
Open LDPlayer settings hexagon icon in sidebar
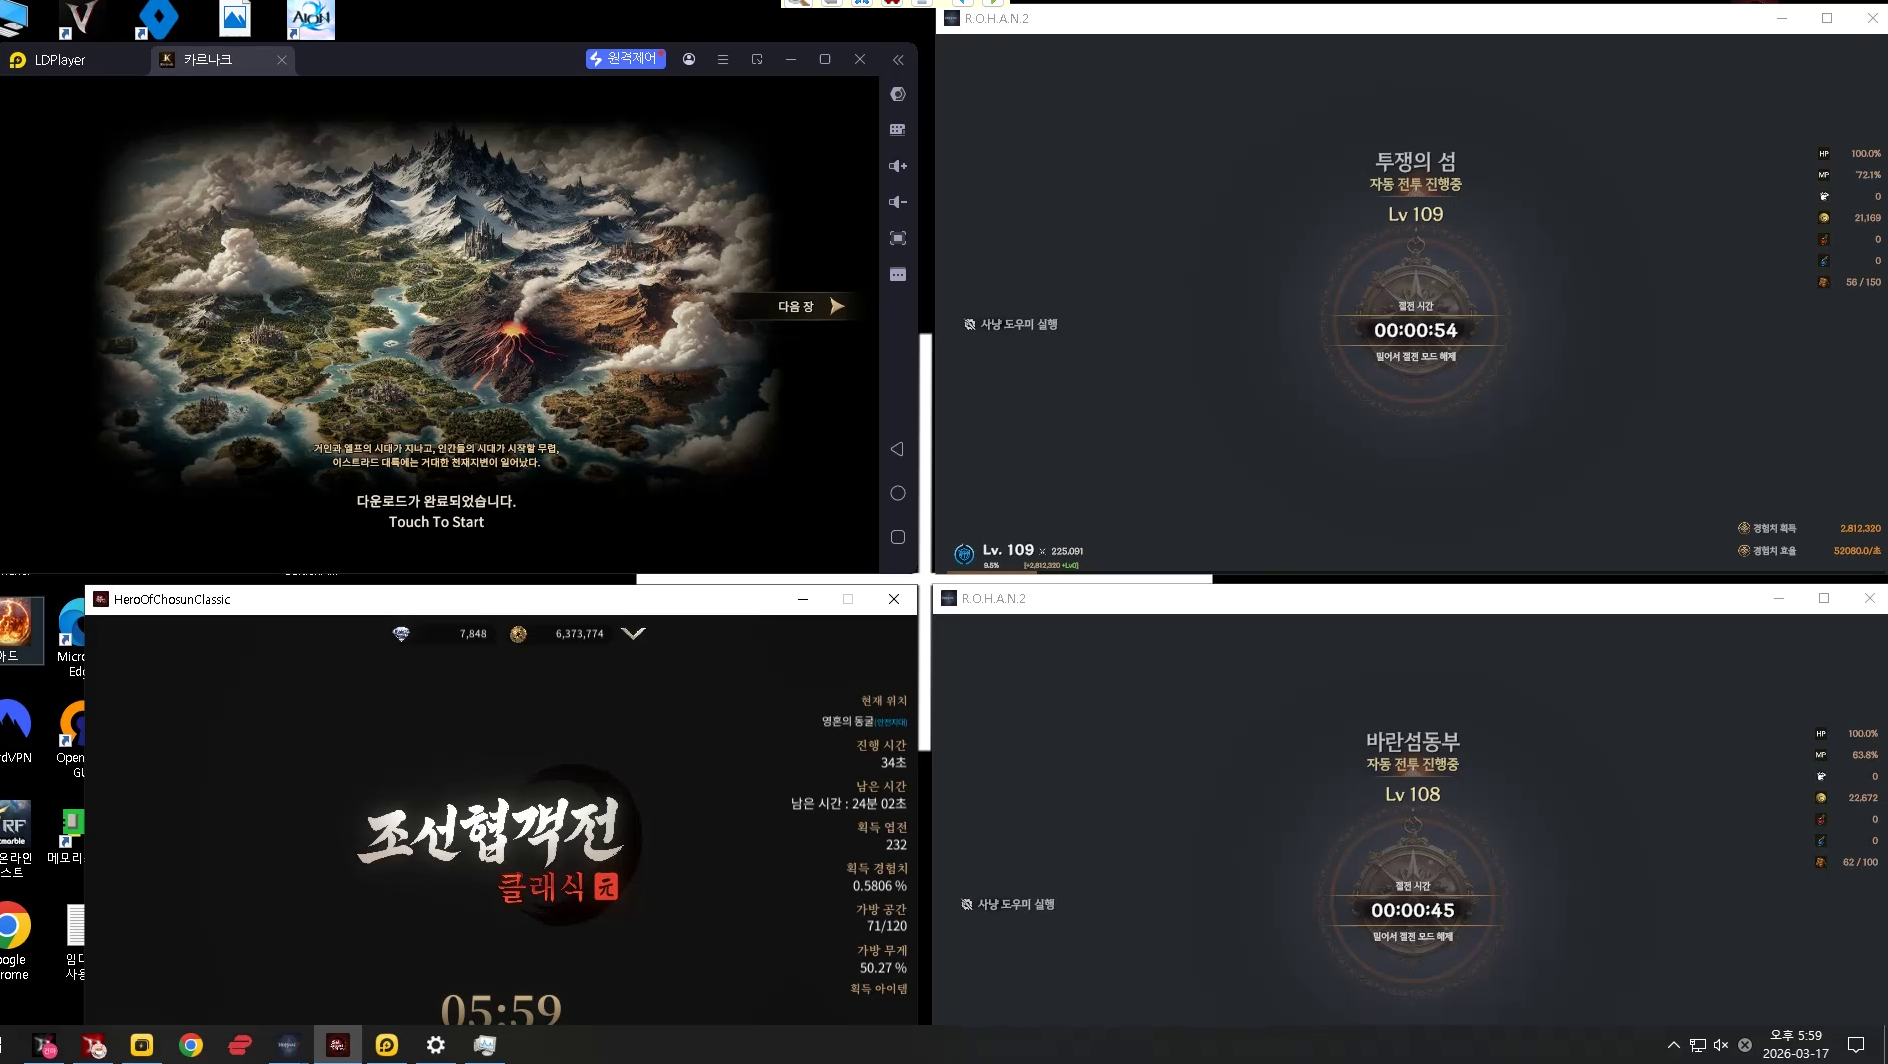[898, 94]
